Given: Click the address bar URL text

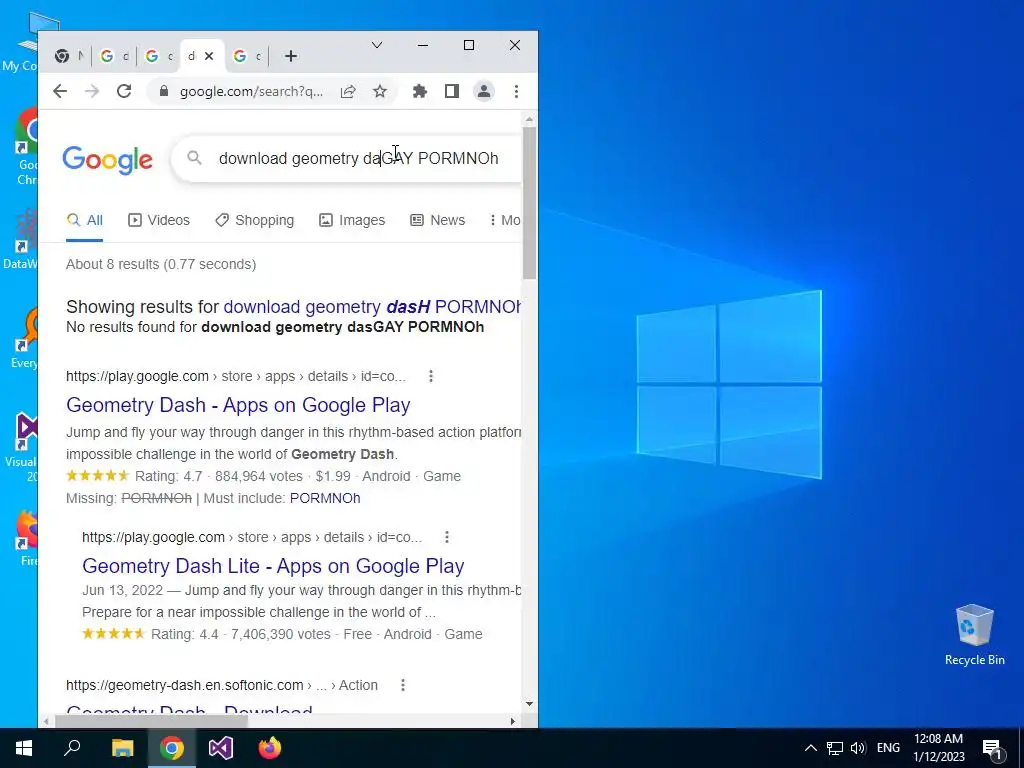Looking at the screenshot, I should tap(251, 91).
